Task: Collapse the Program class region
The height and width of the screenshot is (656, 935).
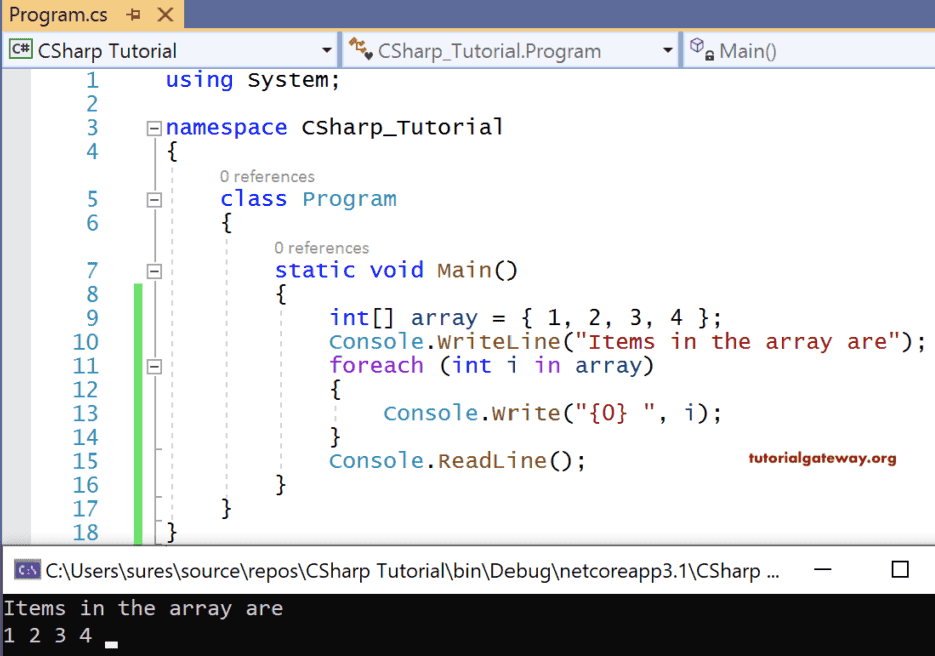Action: pos(155,199)
